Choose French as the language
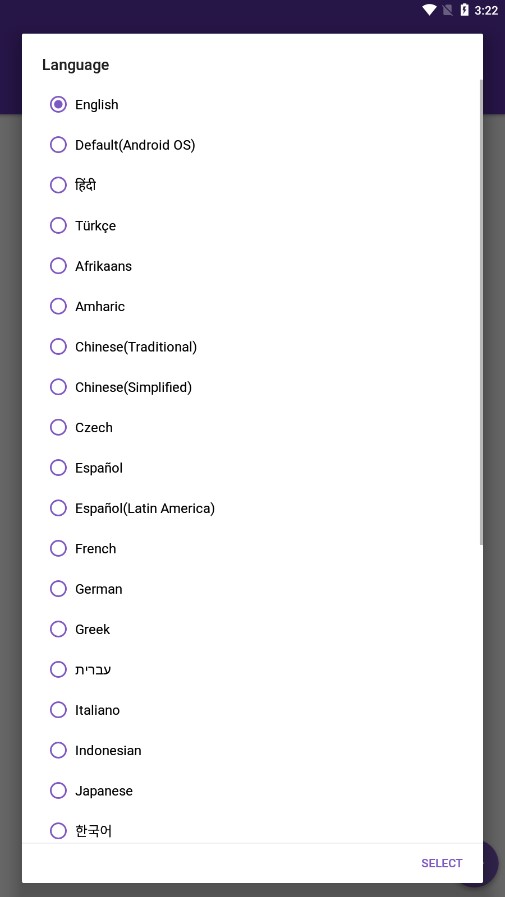This screenshot has height=897, width=505. tap(252, 548)
